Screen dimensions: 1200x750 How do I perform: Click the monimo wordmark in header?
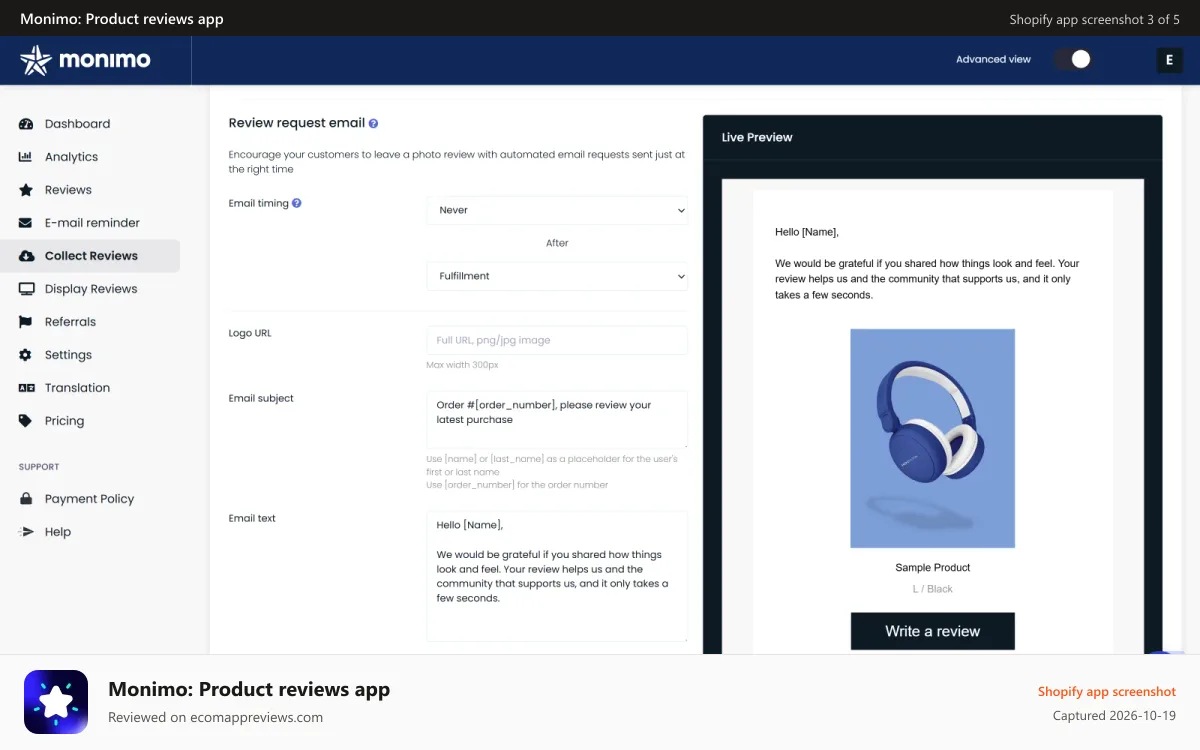pos(105,60)
